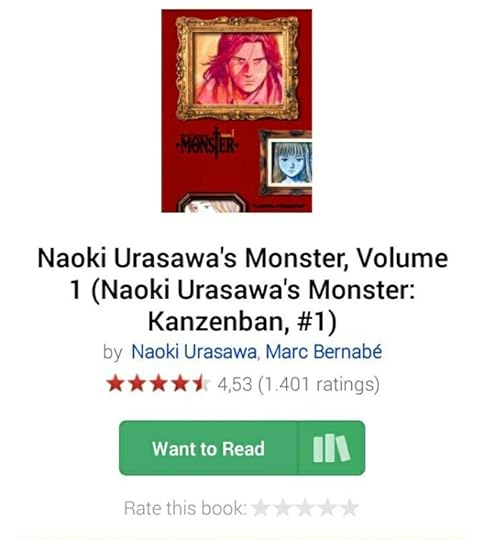Click the blue girl portrait on cover
This screenshot has width=485, height=540.
coord(291,163)
